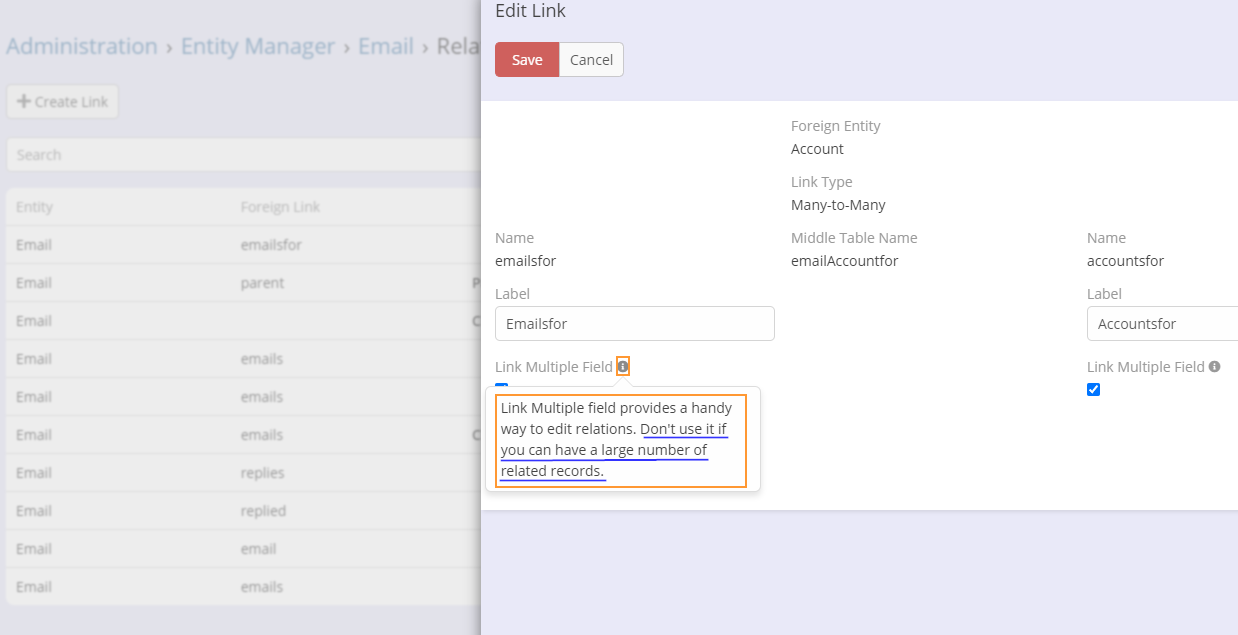Click info icon beside Accountsfor's Link Multiple Field

[x=1214, y=367]
